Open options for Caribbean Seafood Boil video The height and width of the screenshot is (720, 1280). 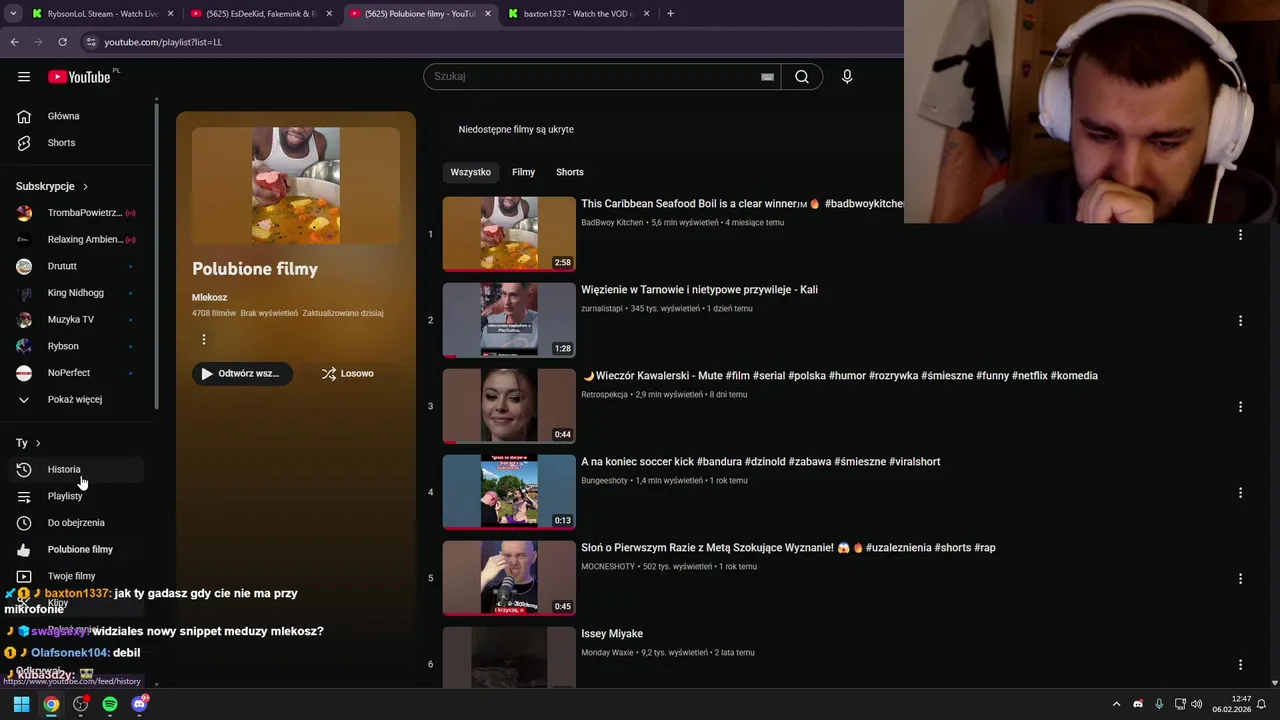point(1240,235)
